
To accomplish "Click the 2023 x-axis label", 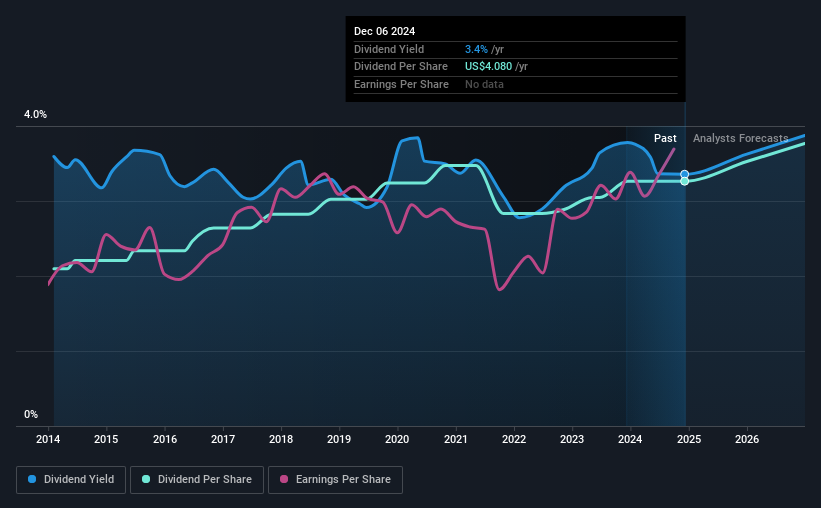I will 572,439.
